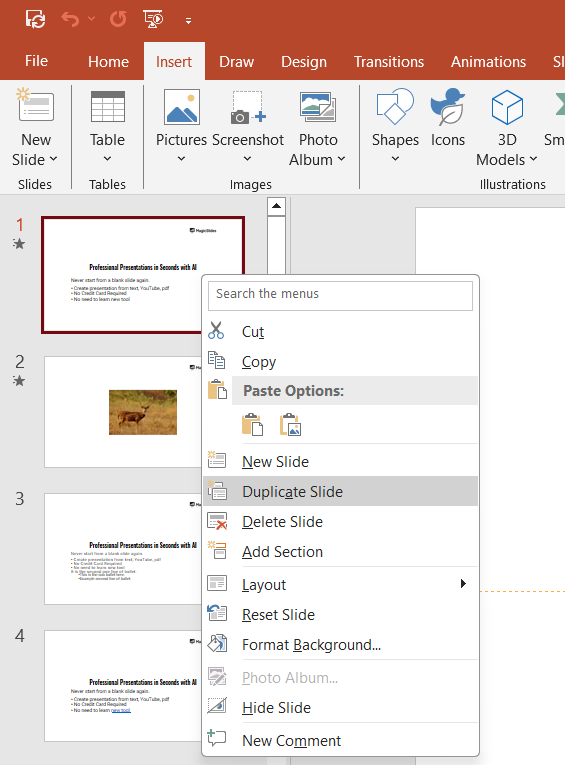565x765 pixels.
Task: Expand the Table dropdown arrow
Action: point(107,159)
